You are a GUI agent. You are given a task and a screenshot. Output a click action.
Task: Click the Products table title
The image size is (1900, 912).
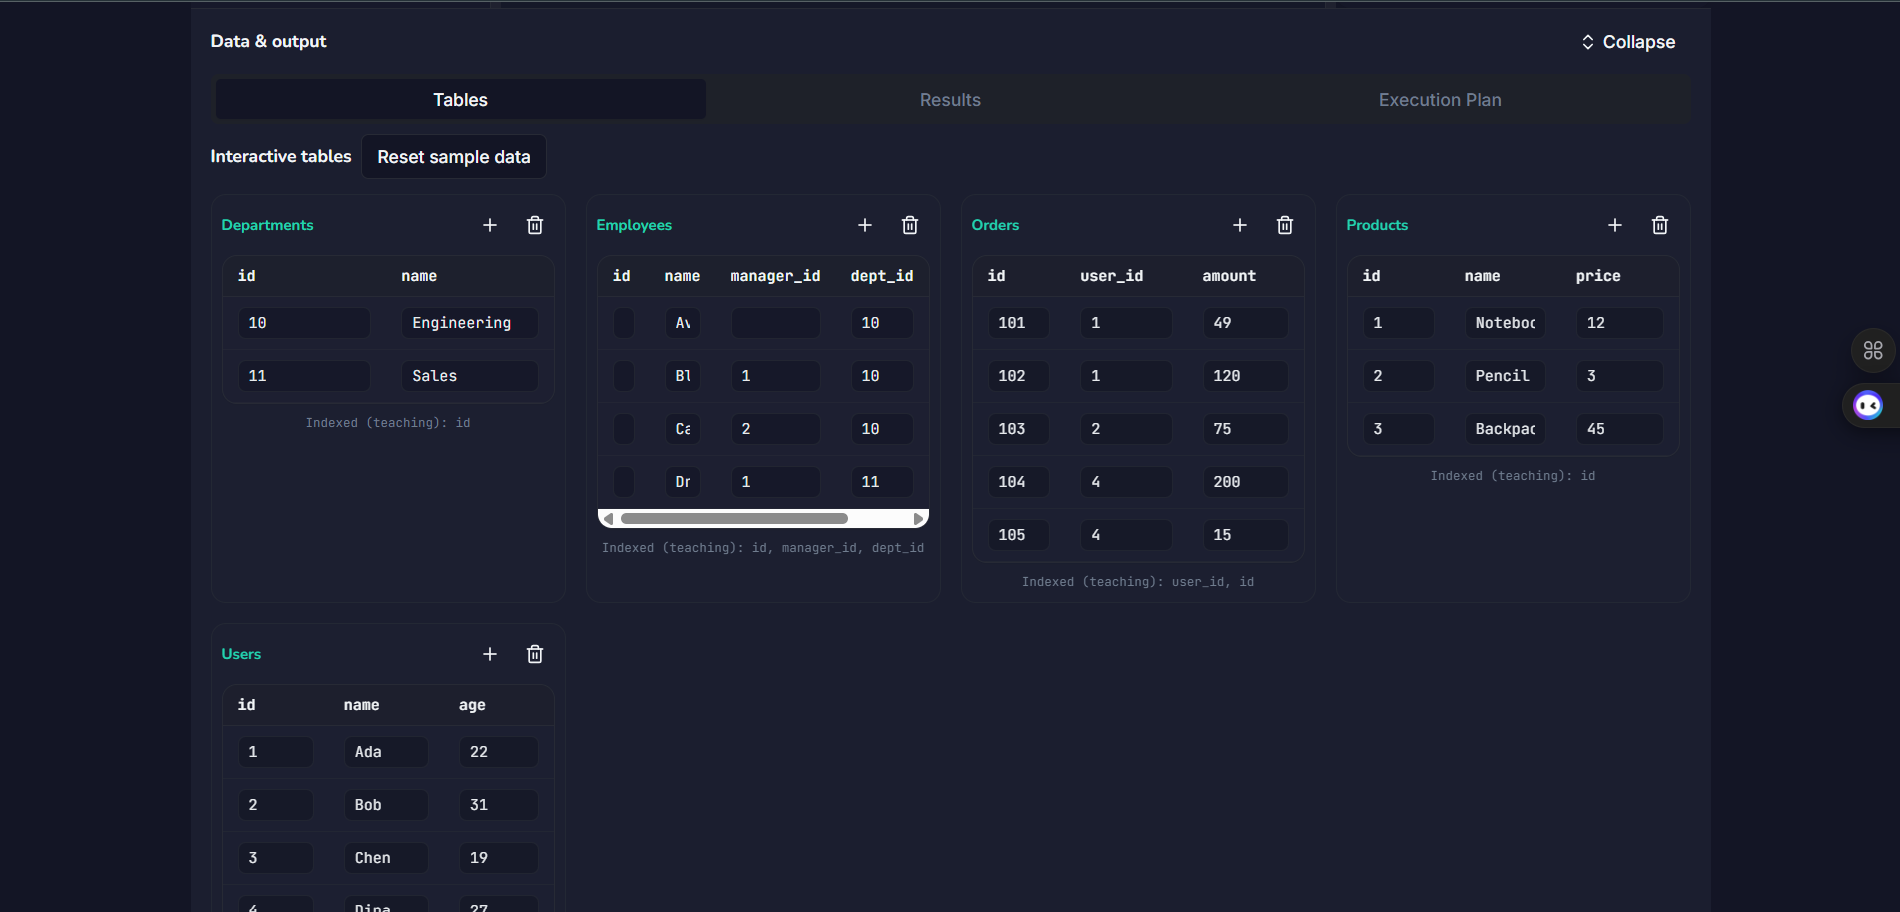[x=1377, y=225]
